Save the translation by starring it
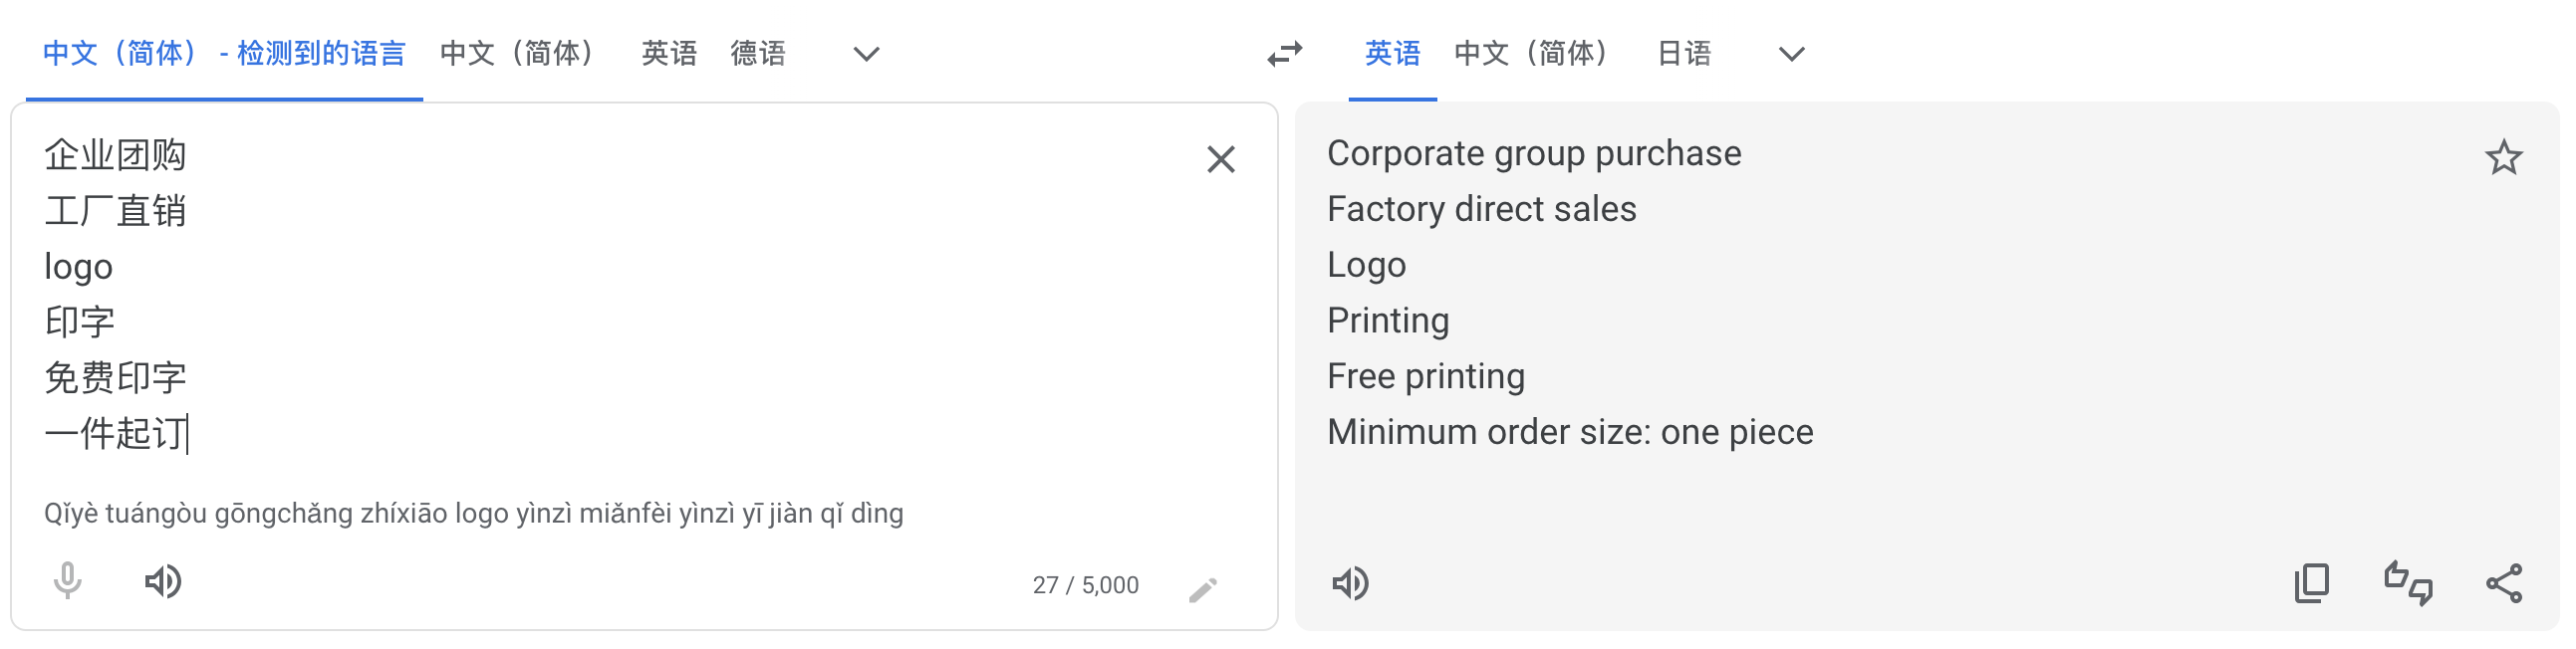This screenshot has width=2576, height=649. point(2504,157)
